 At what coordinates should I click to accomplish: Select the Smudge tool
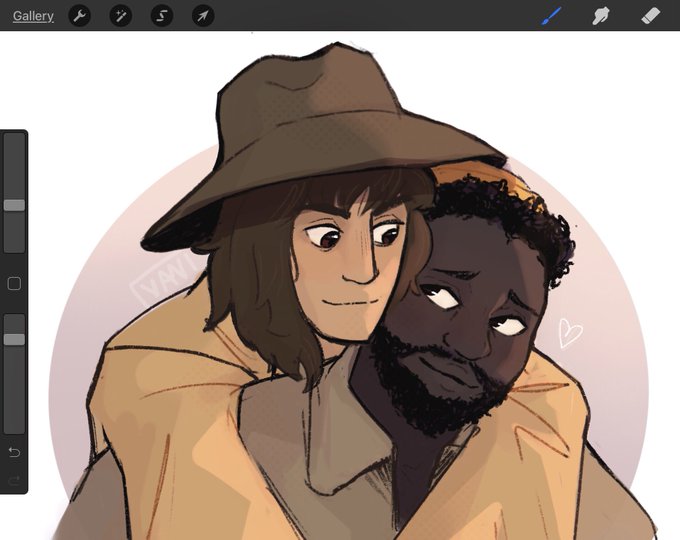point(601,16)
